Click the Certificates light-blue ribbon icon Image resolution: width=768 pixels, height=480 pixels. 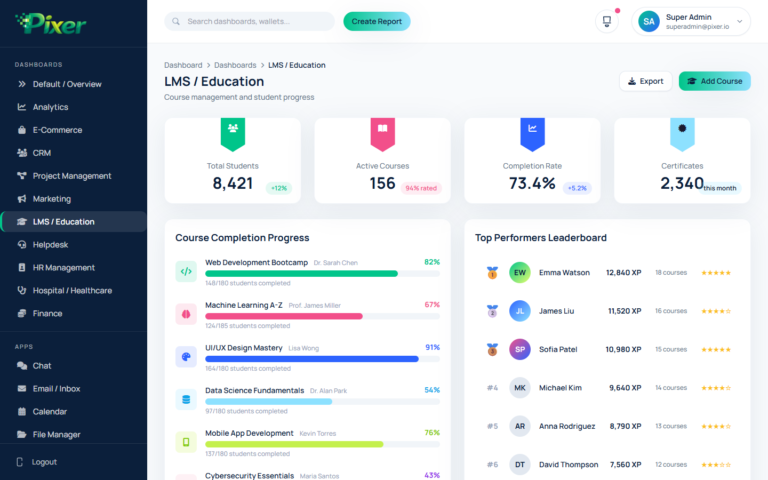682,134
